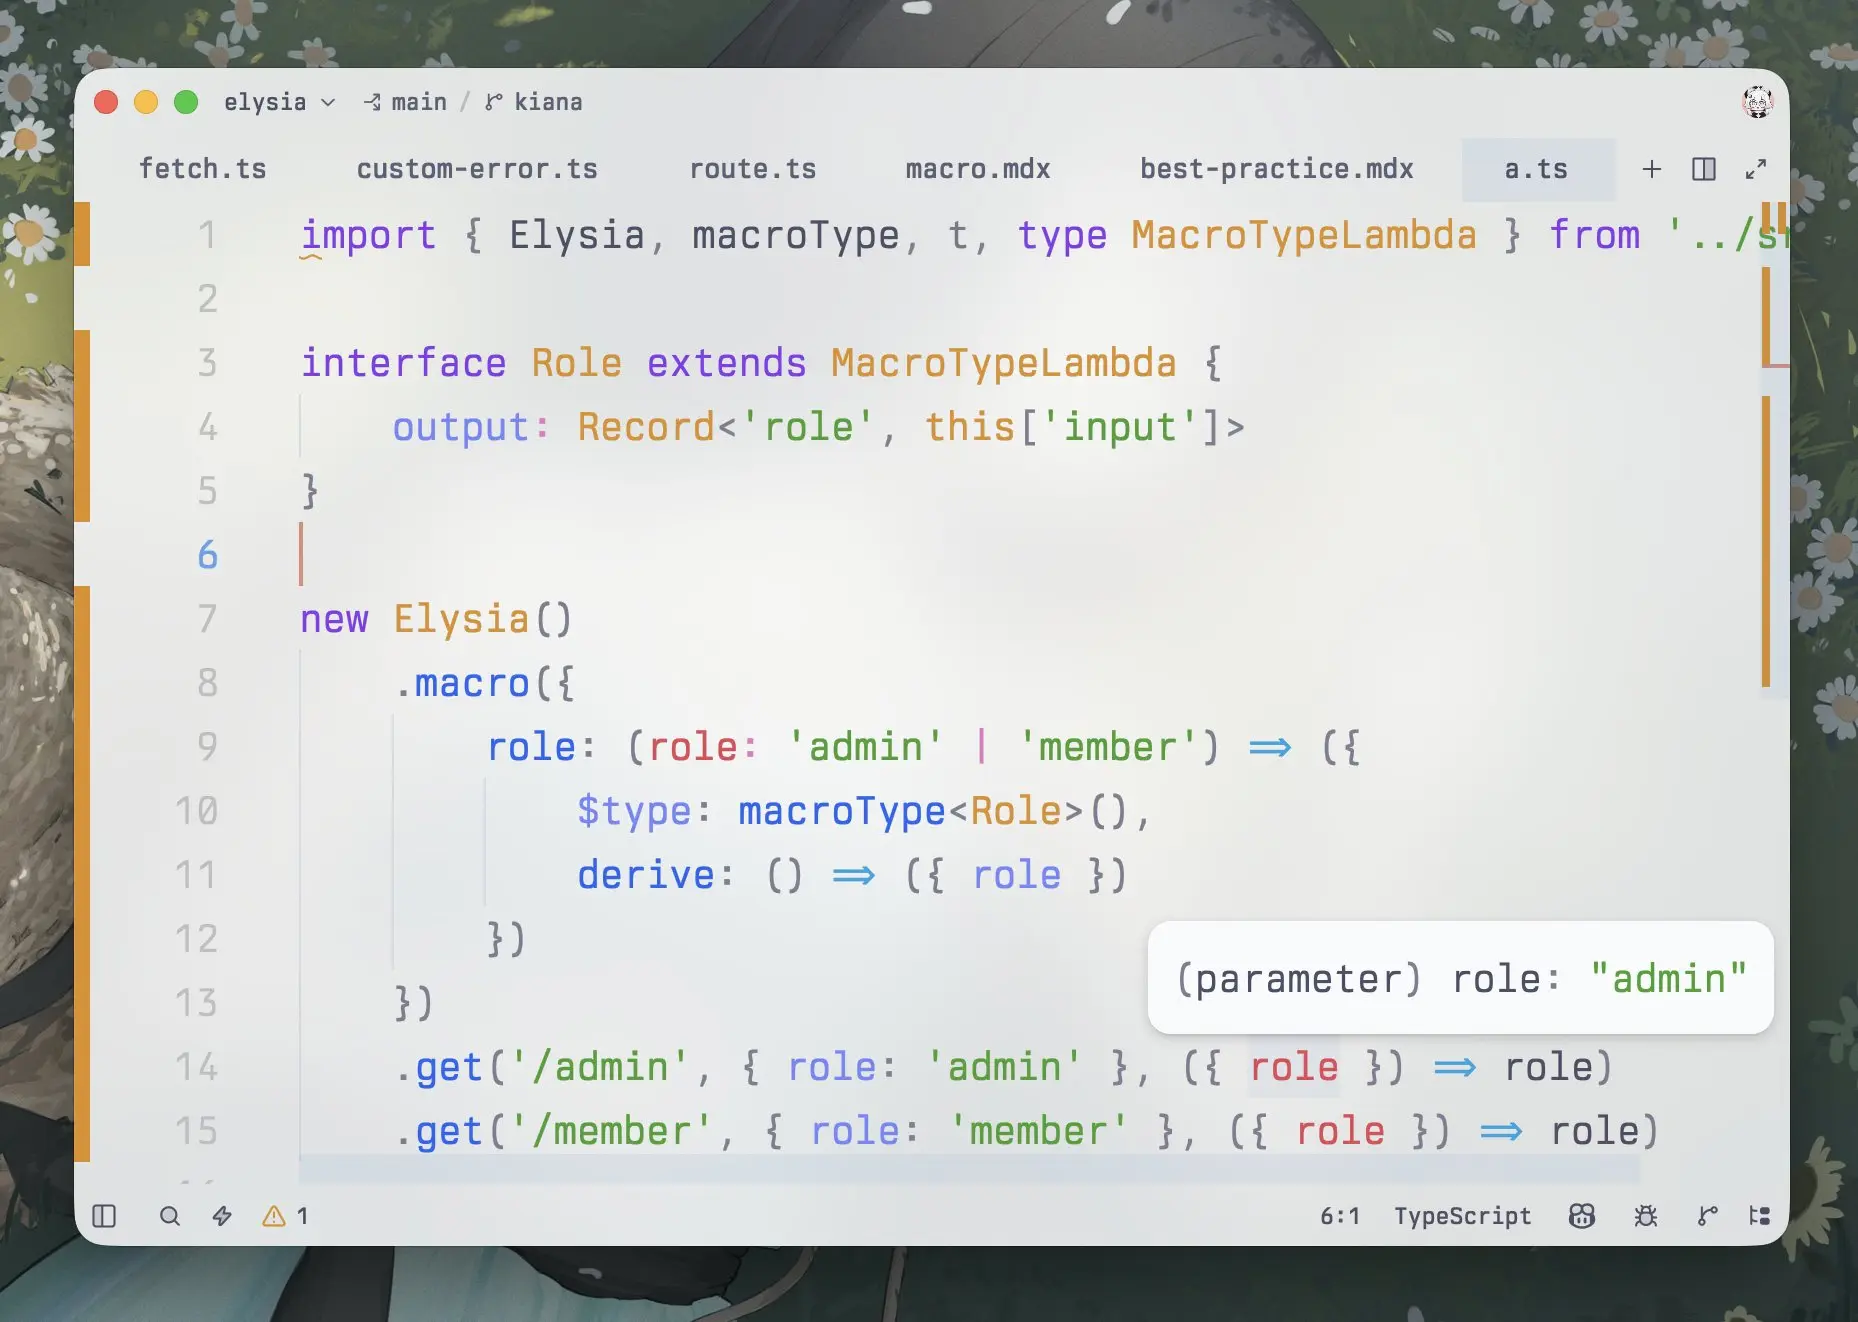Click the '.macro' method call
The image size is (1858, 1322).
pos(462,683)
